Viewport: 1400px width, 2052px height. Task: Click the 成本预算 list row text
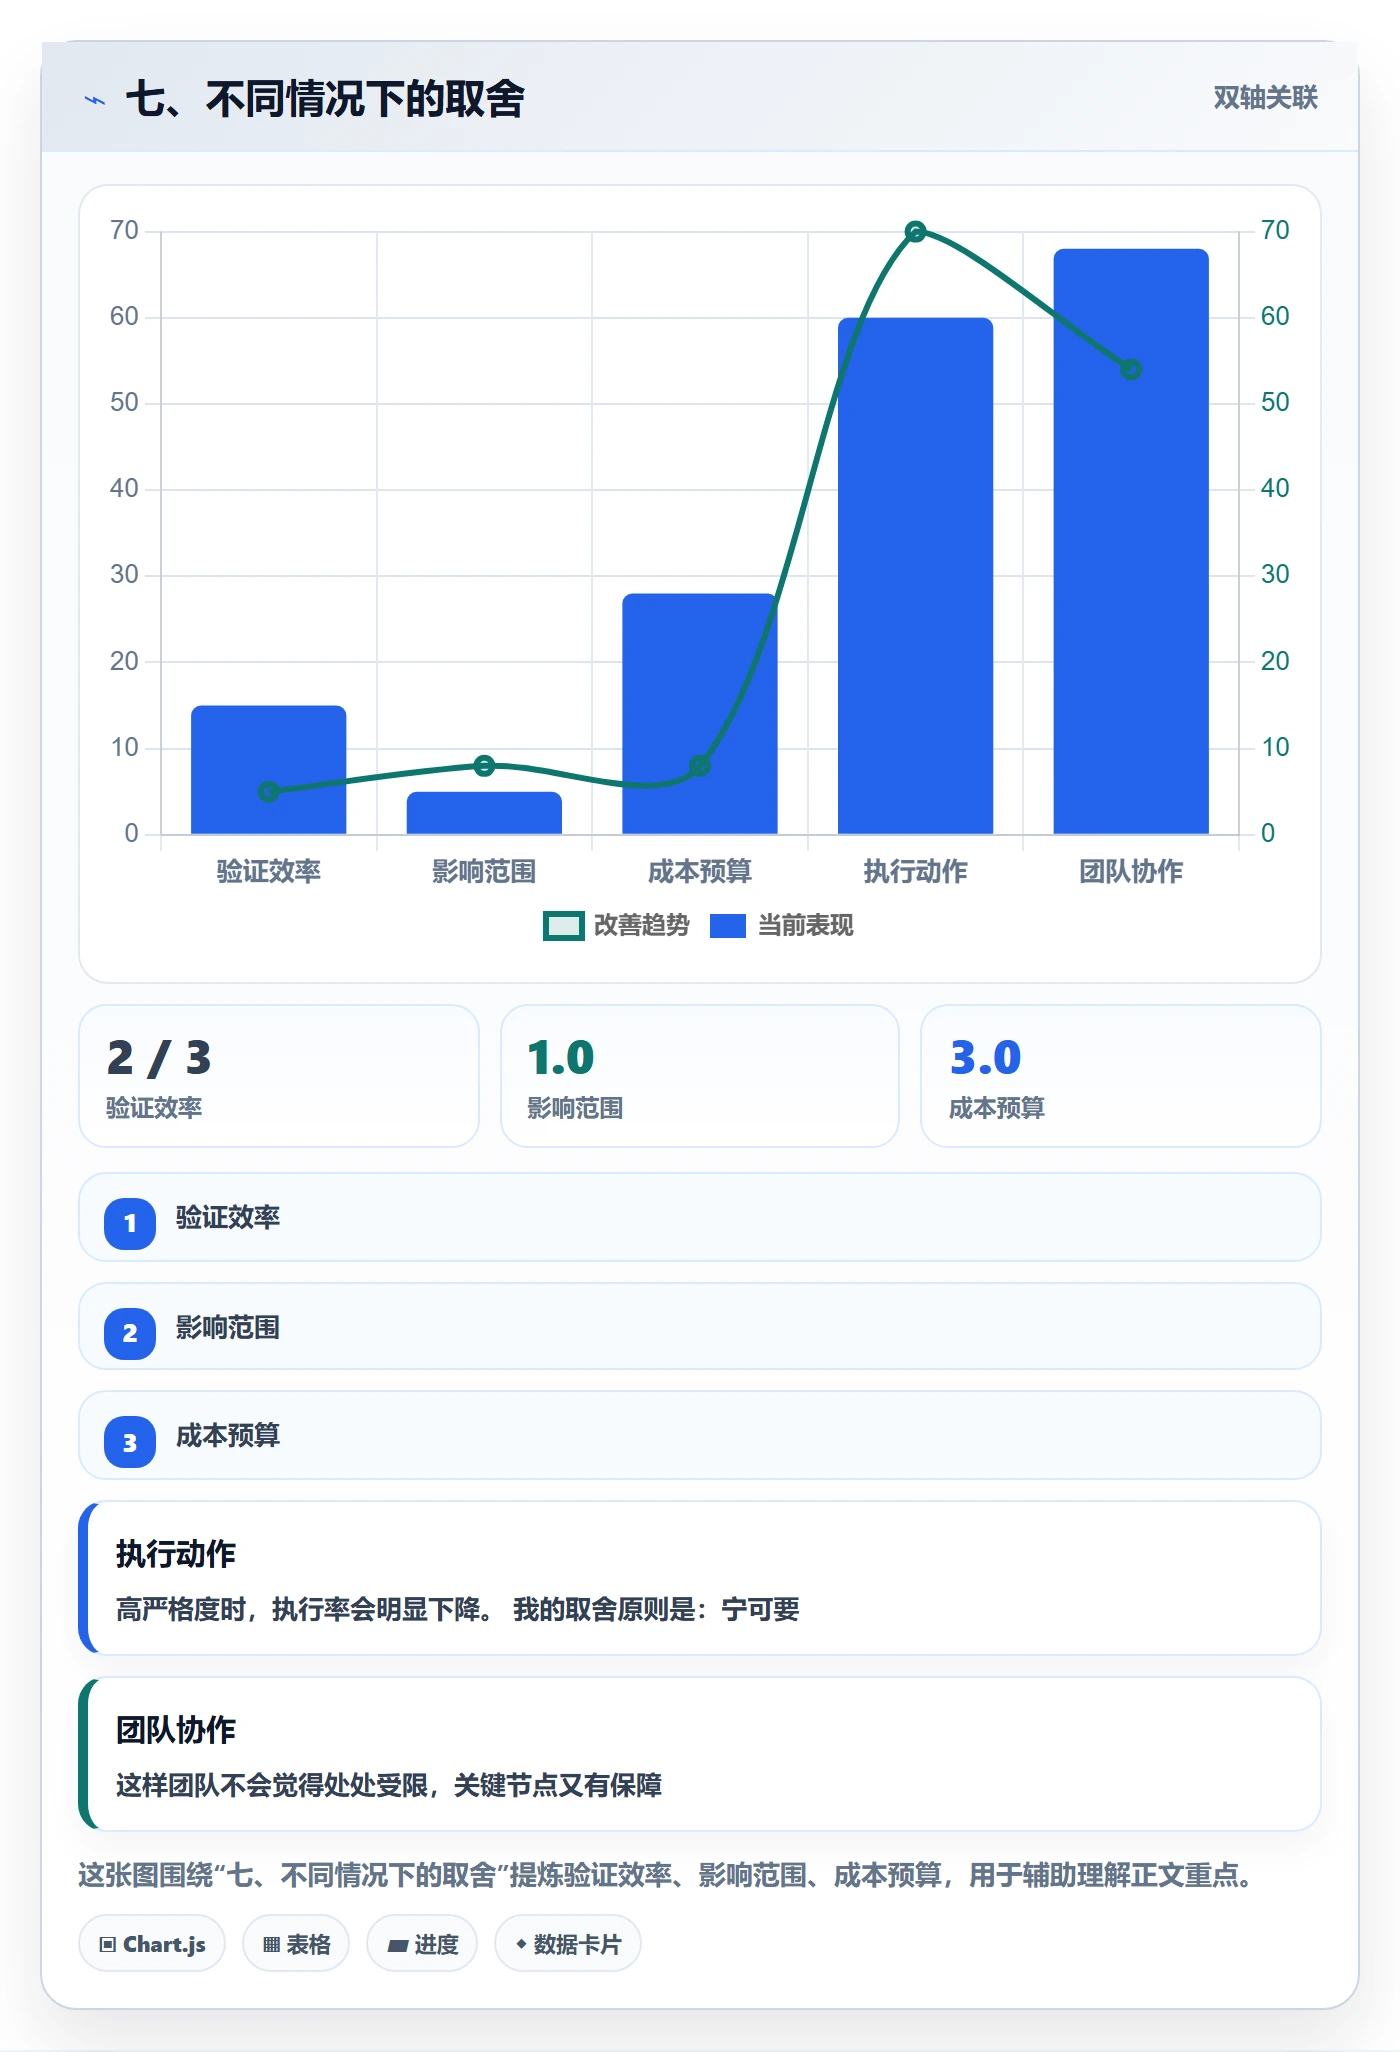pyautogui.click(x=228, y=1436)
